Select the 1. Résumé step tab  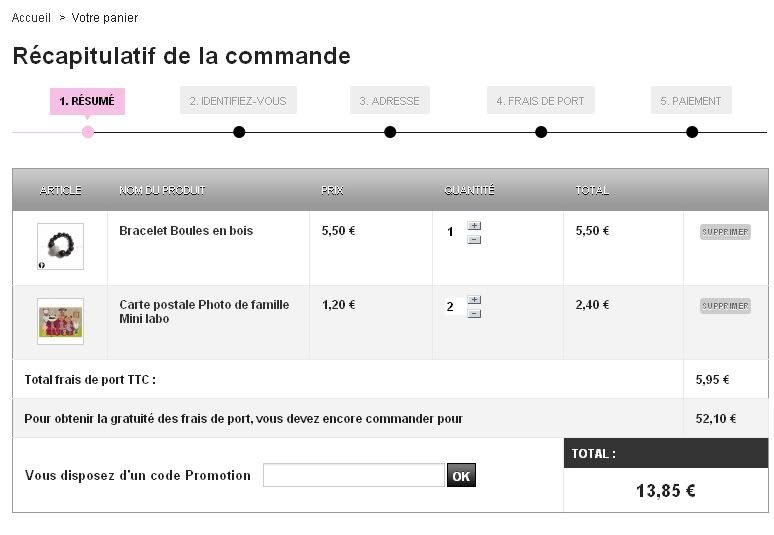[x=87, y=101]
